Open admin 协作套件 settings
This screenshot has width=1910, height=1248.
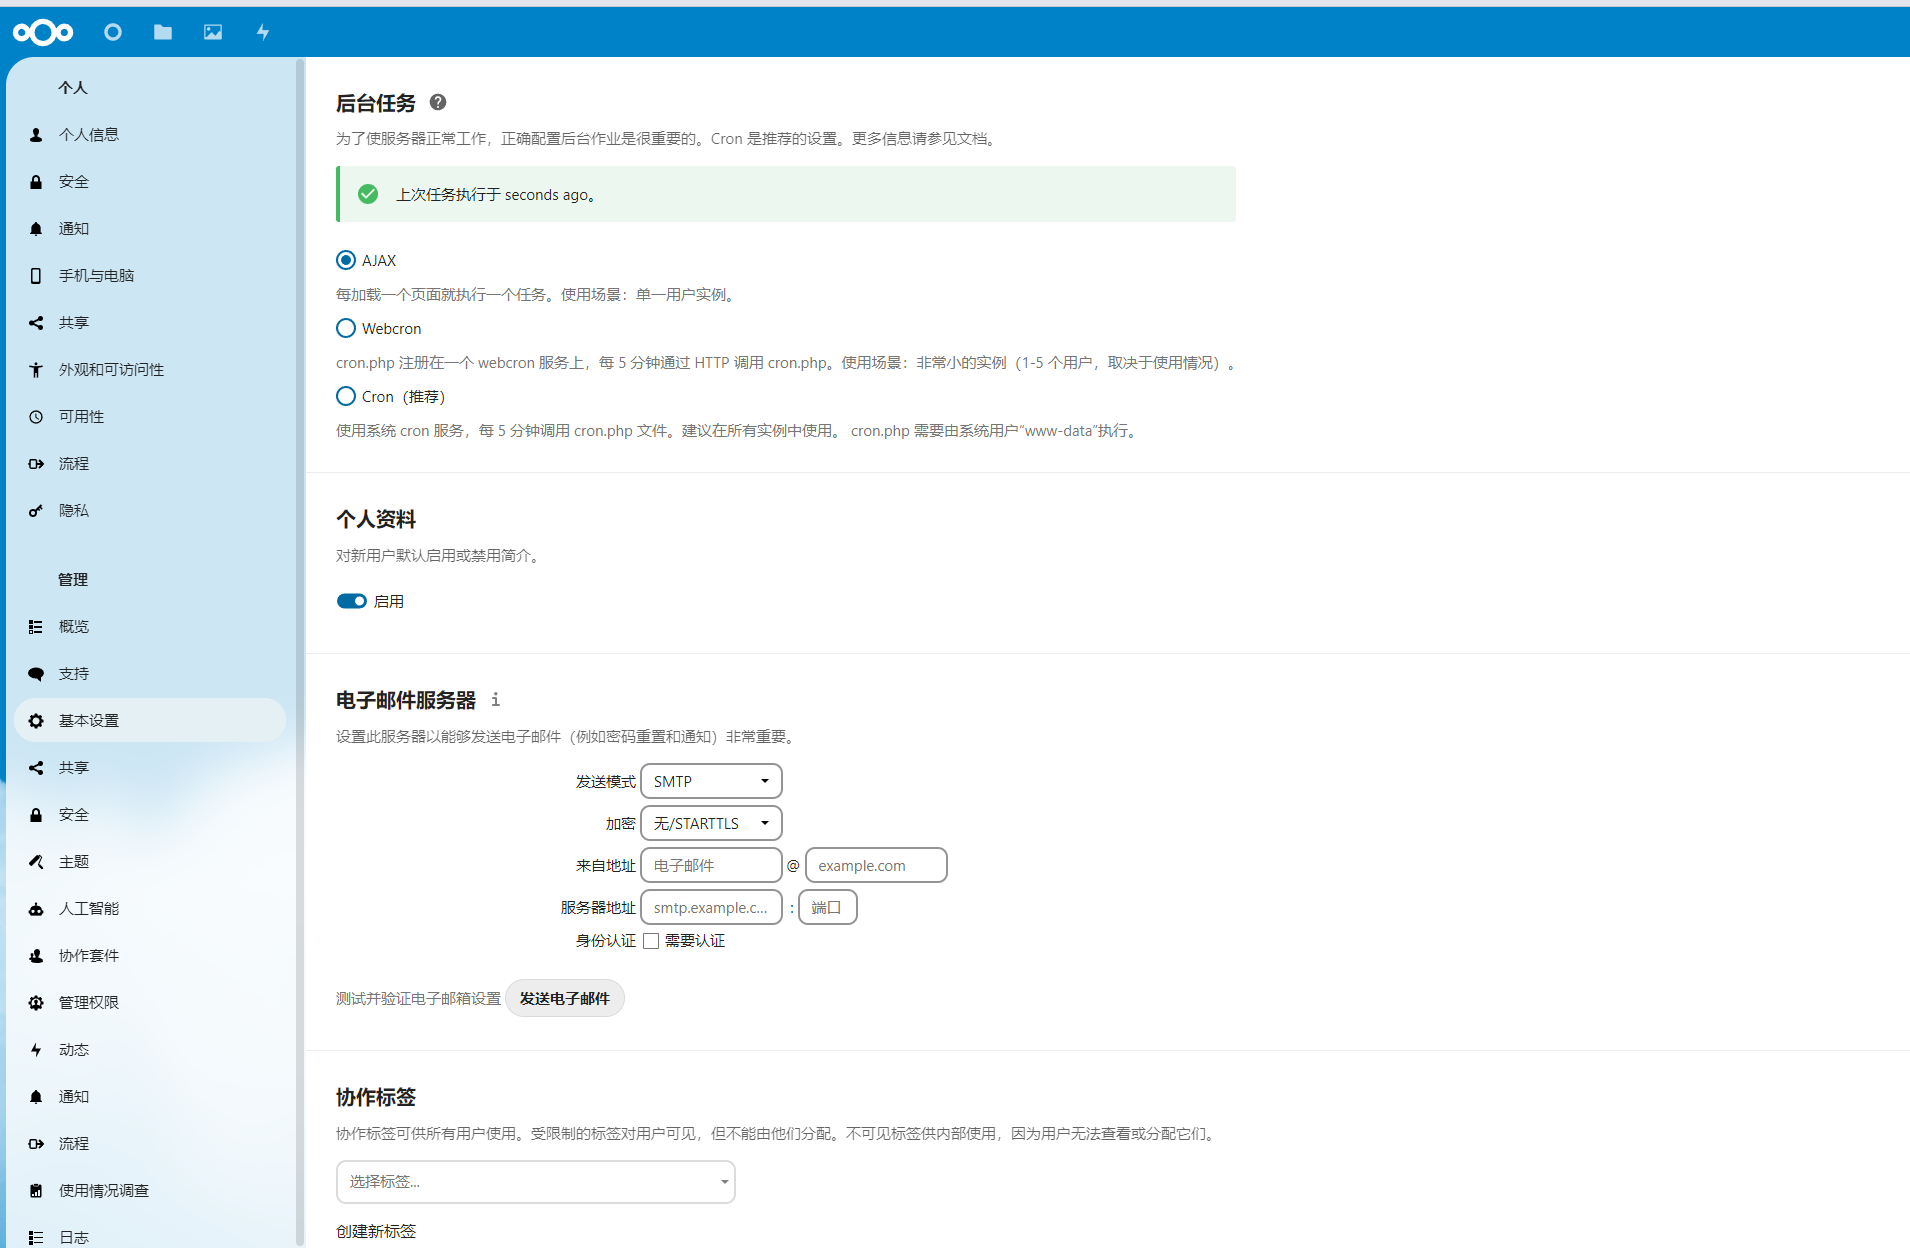pyautogui.click(x=150, y=956)
